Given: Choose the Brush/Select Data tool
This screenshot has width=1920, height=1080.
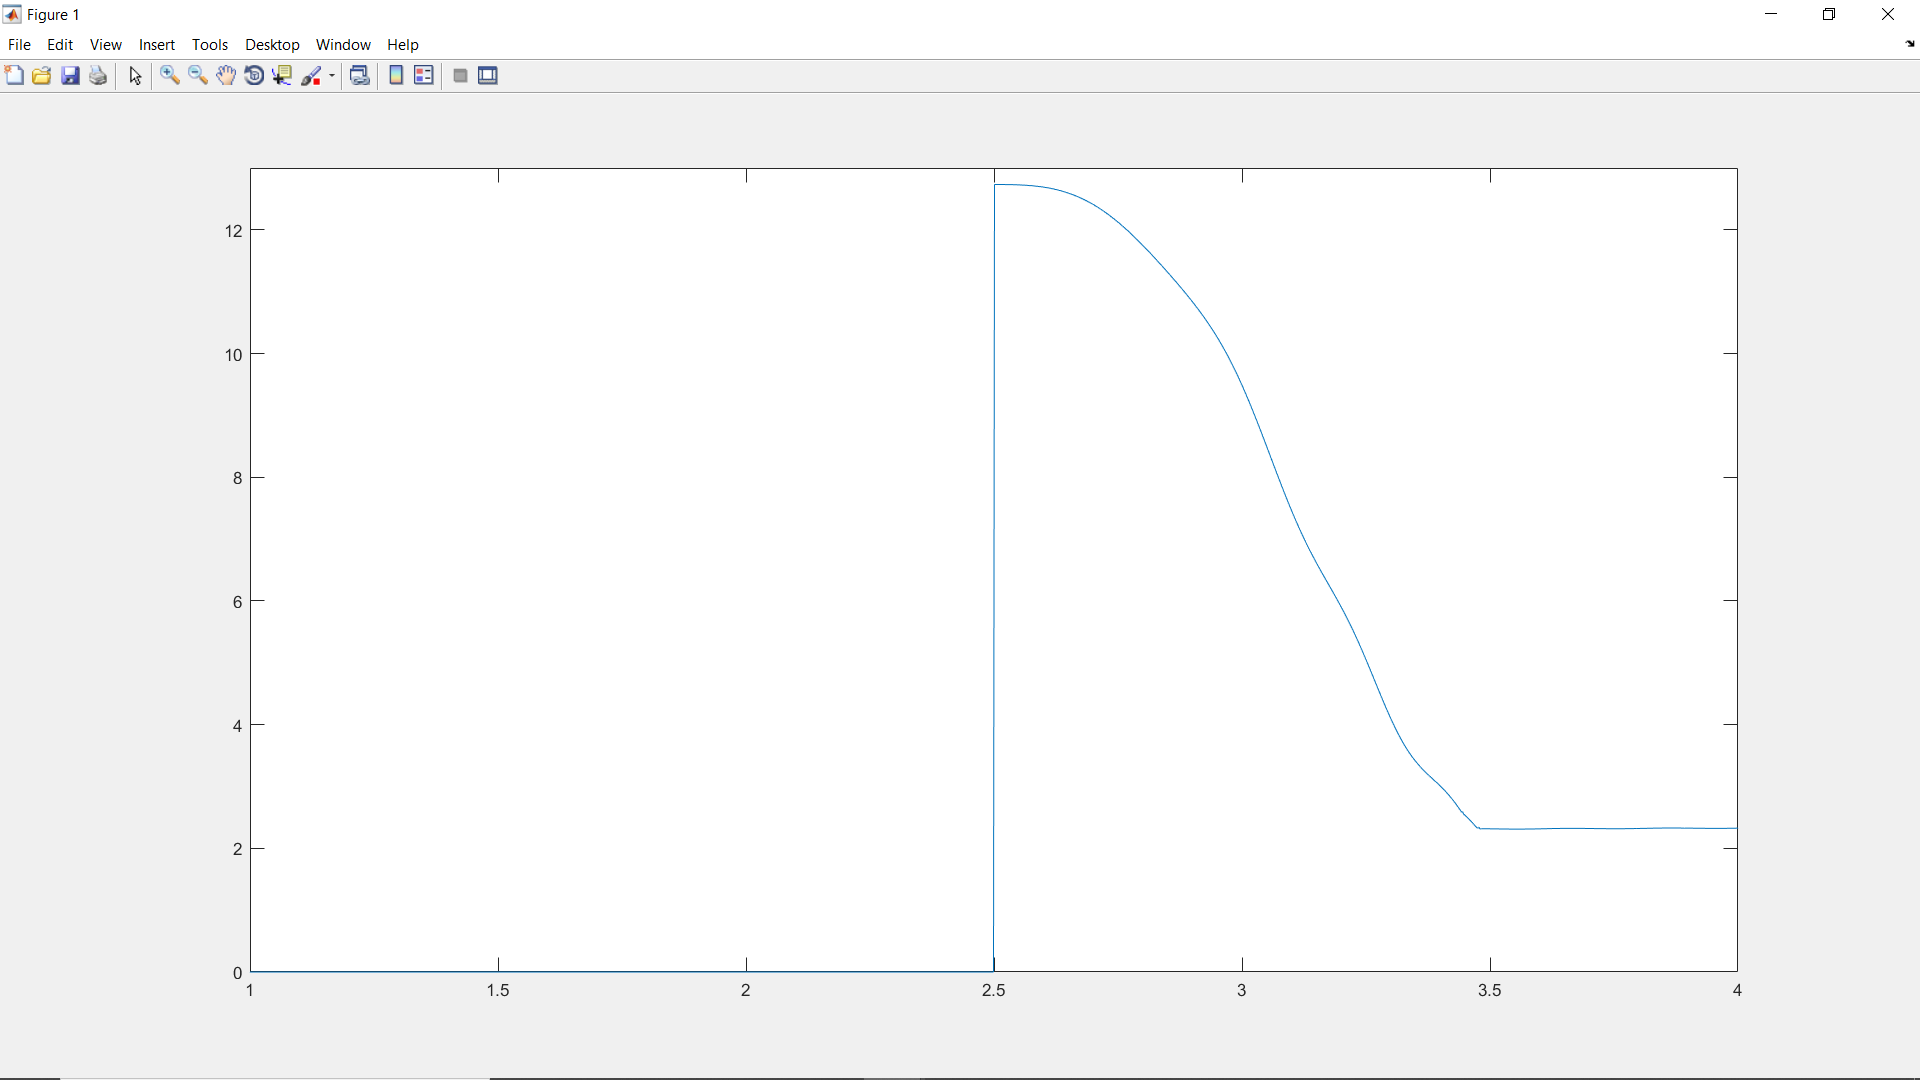Looking at the screenshot, I should pos(311,76).
